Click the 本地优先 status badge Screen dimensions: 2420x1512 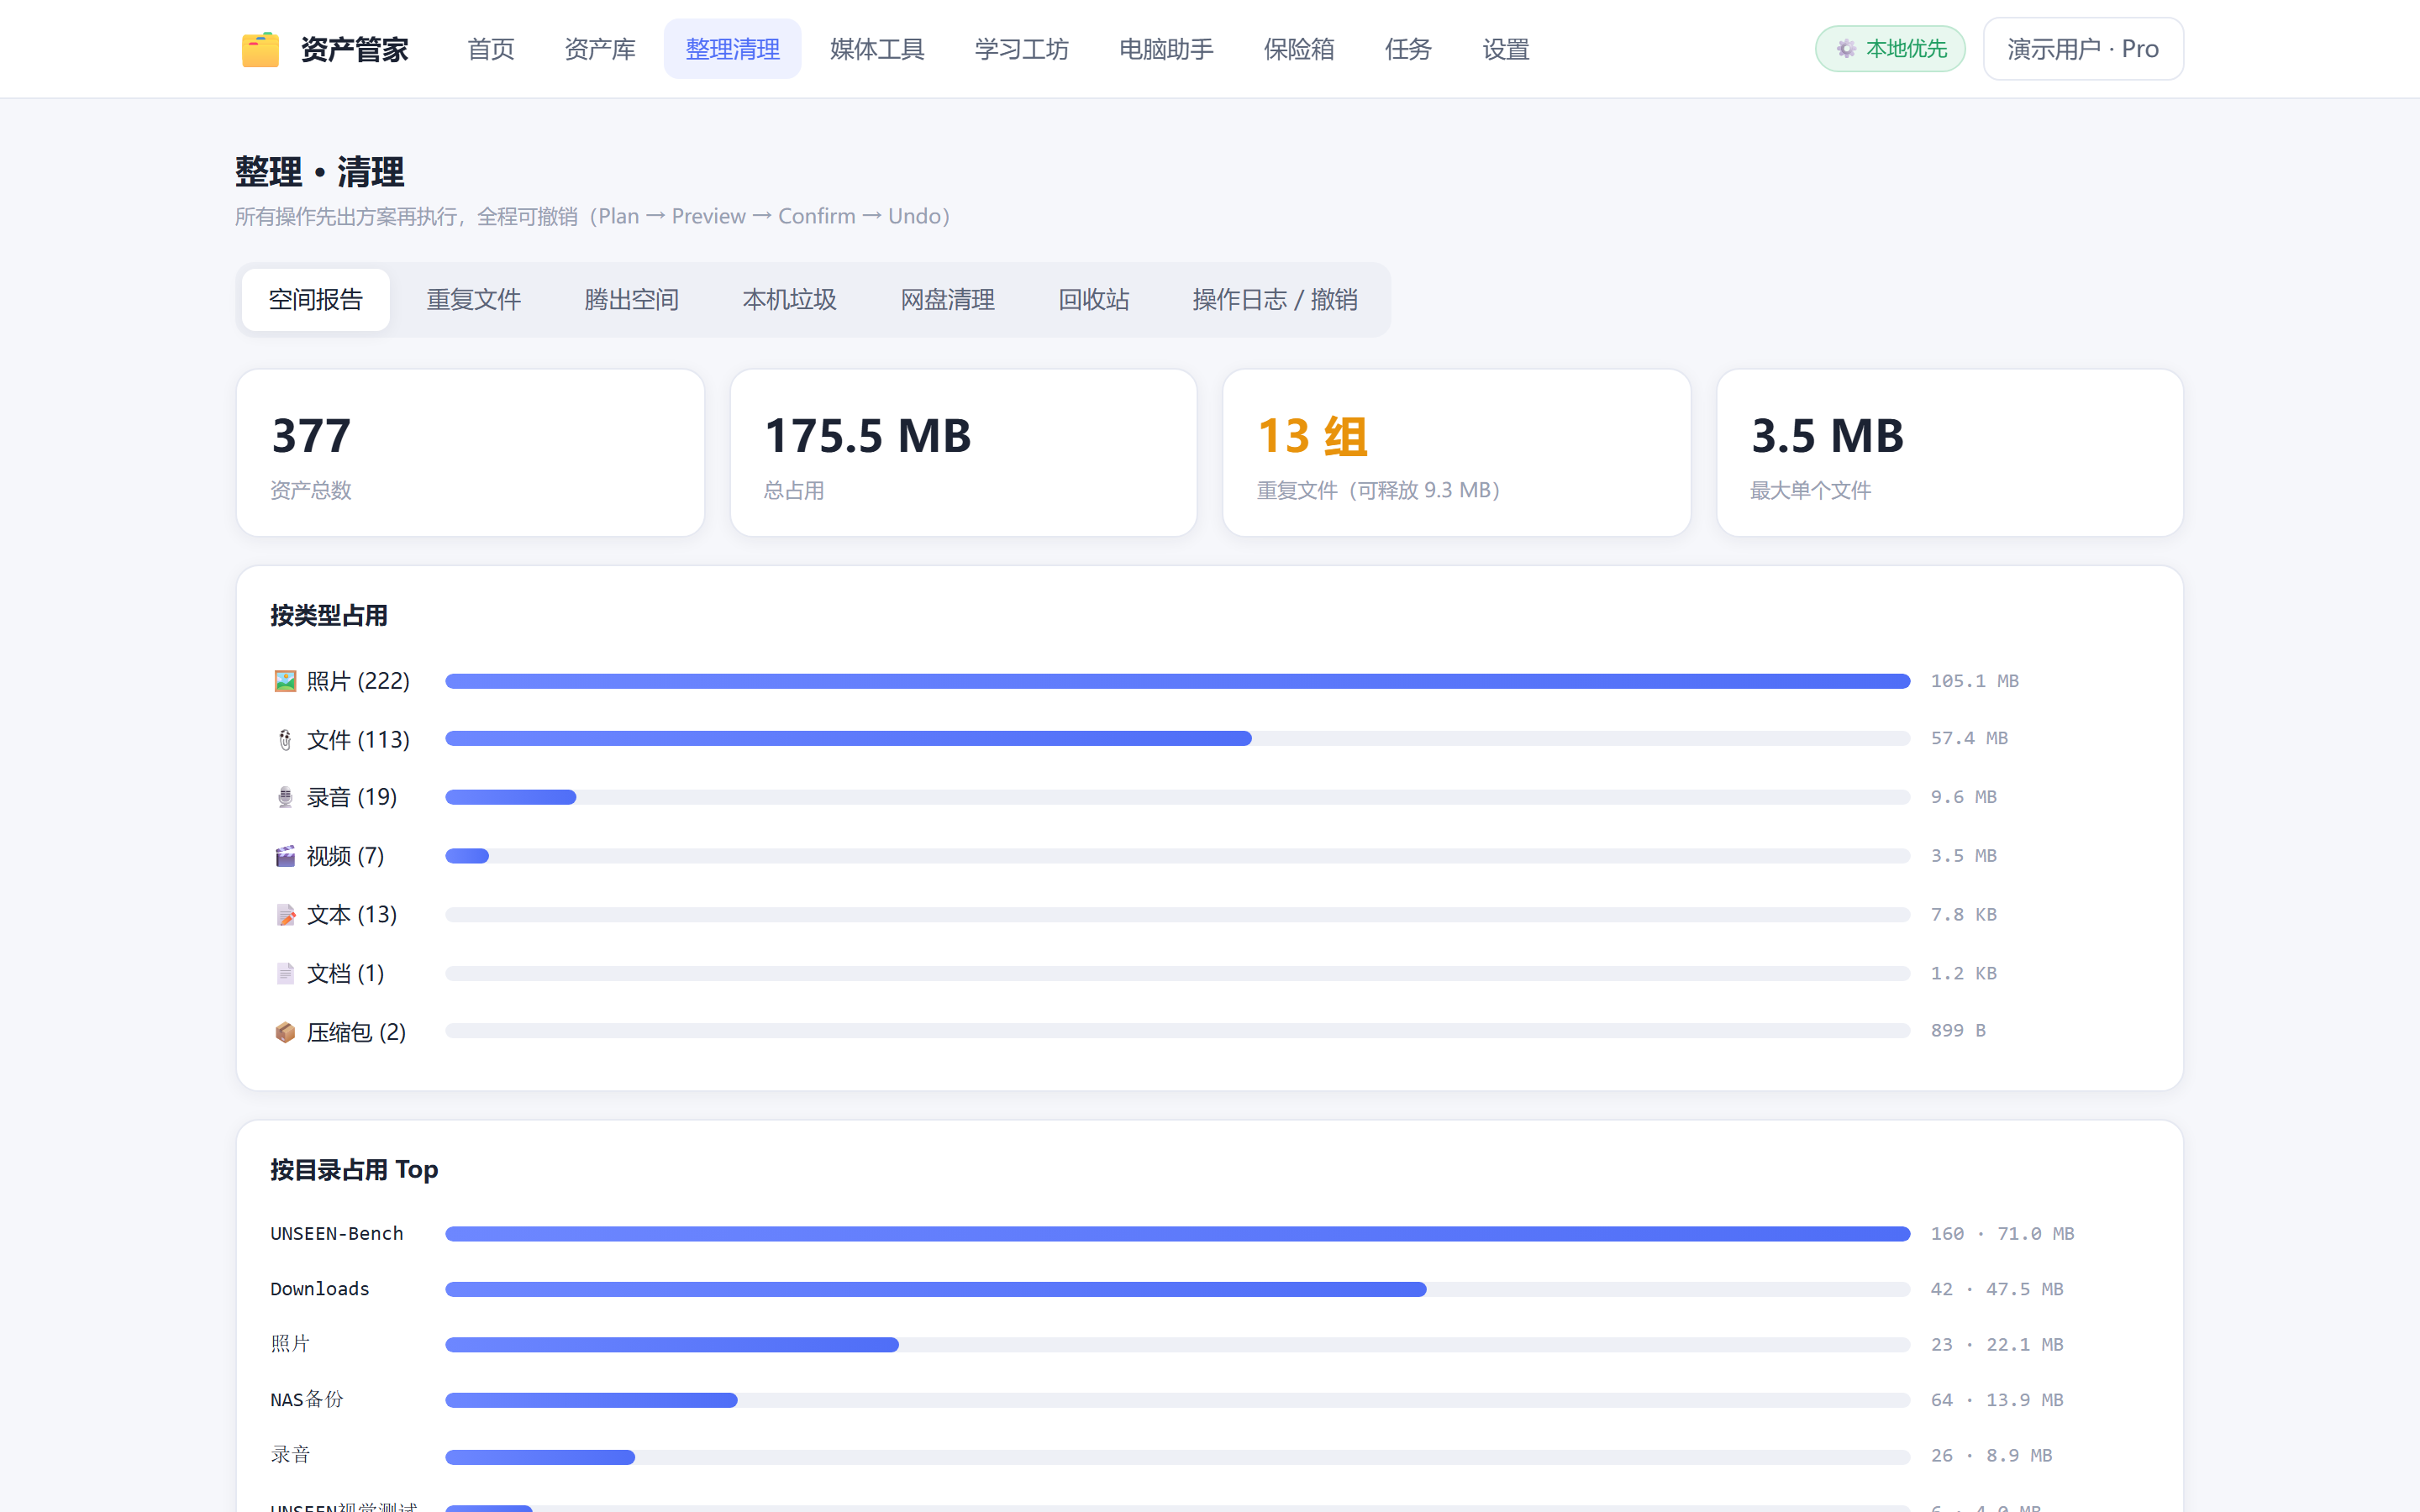1890,49
